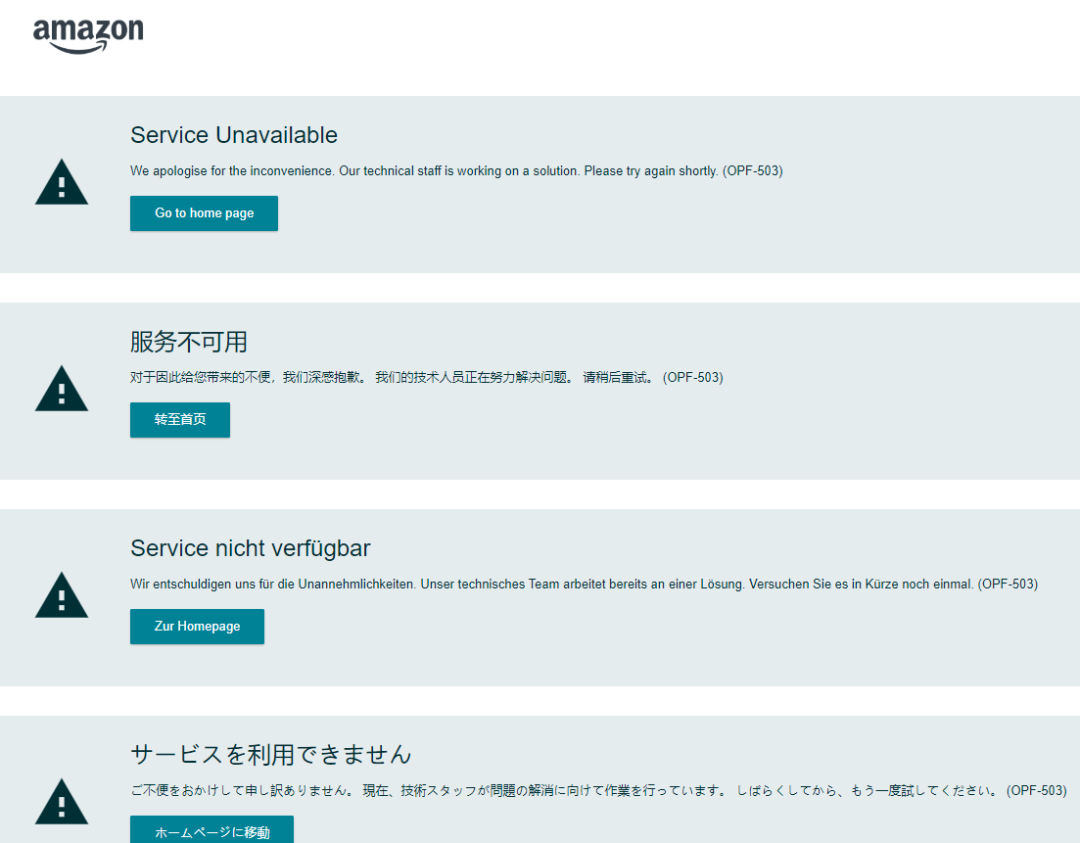This screenshot has width=1080, height=843.
Task: Select the Service nicht verfügbar heading
Action: [250, 548]
